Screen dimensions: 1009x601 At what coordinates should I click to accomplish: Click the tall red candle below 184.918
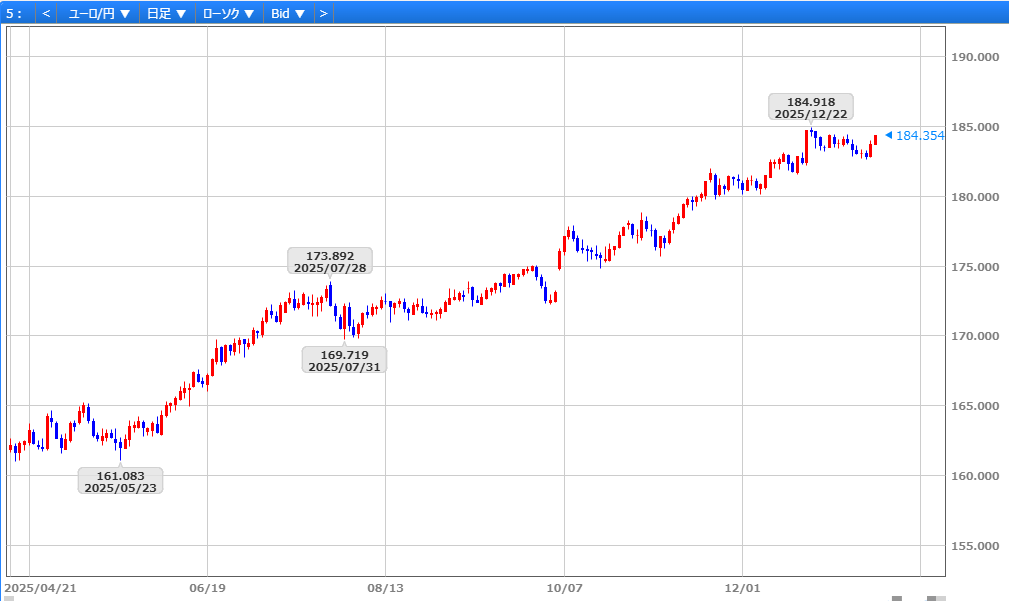pyautogui.click(x=806, y=146)
